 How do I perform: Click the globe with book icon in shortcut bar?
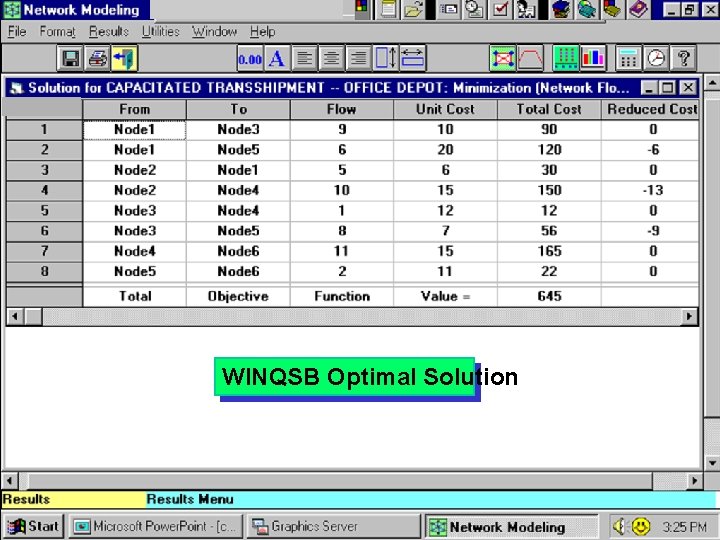coord(586,9)
